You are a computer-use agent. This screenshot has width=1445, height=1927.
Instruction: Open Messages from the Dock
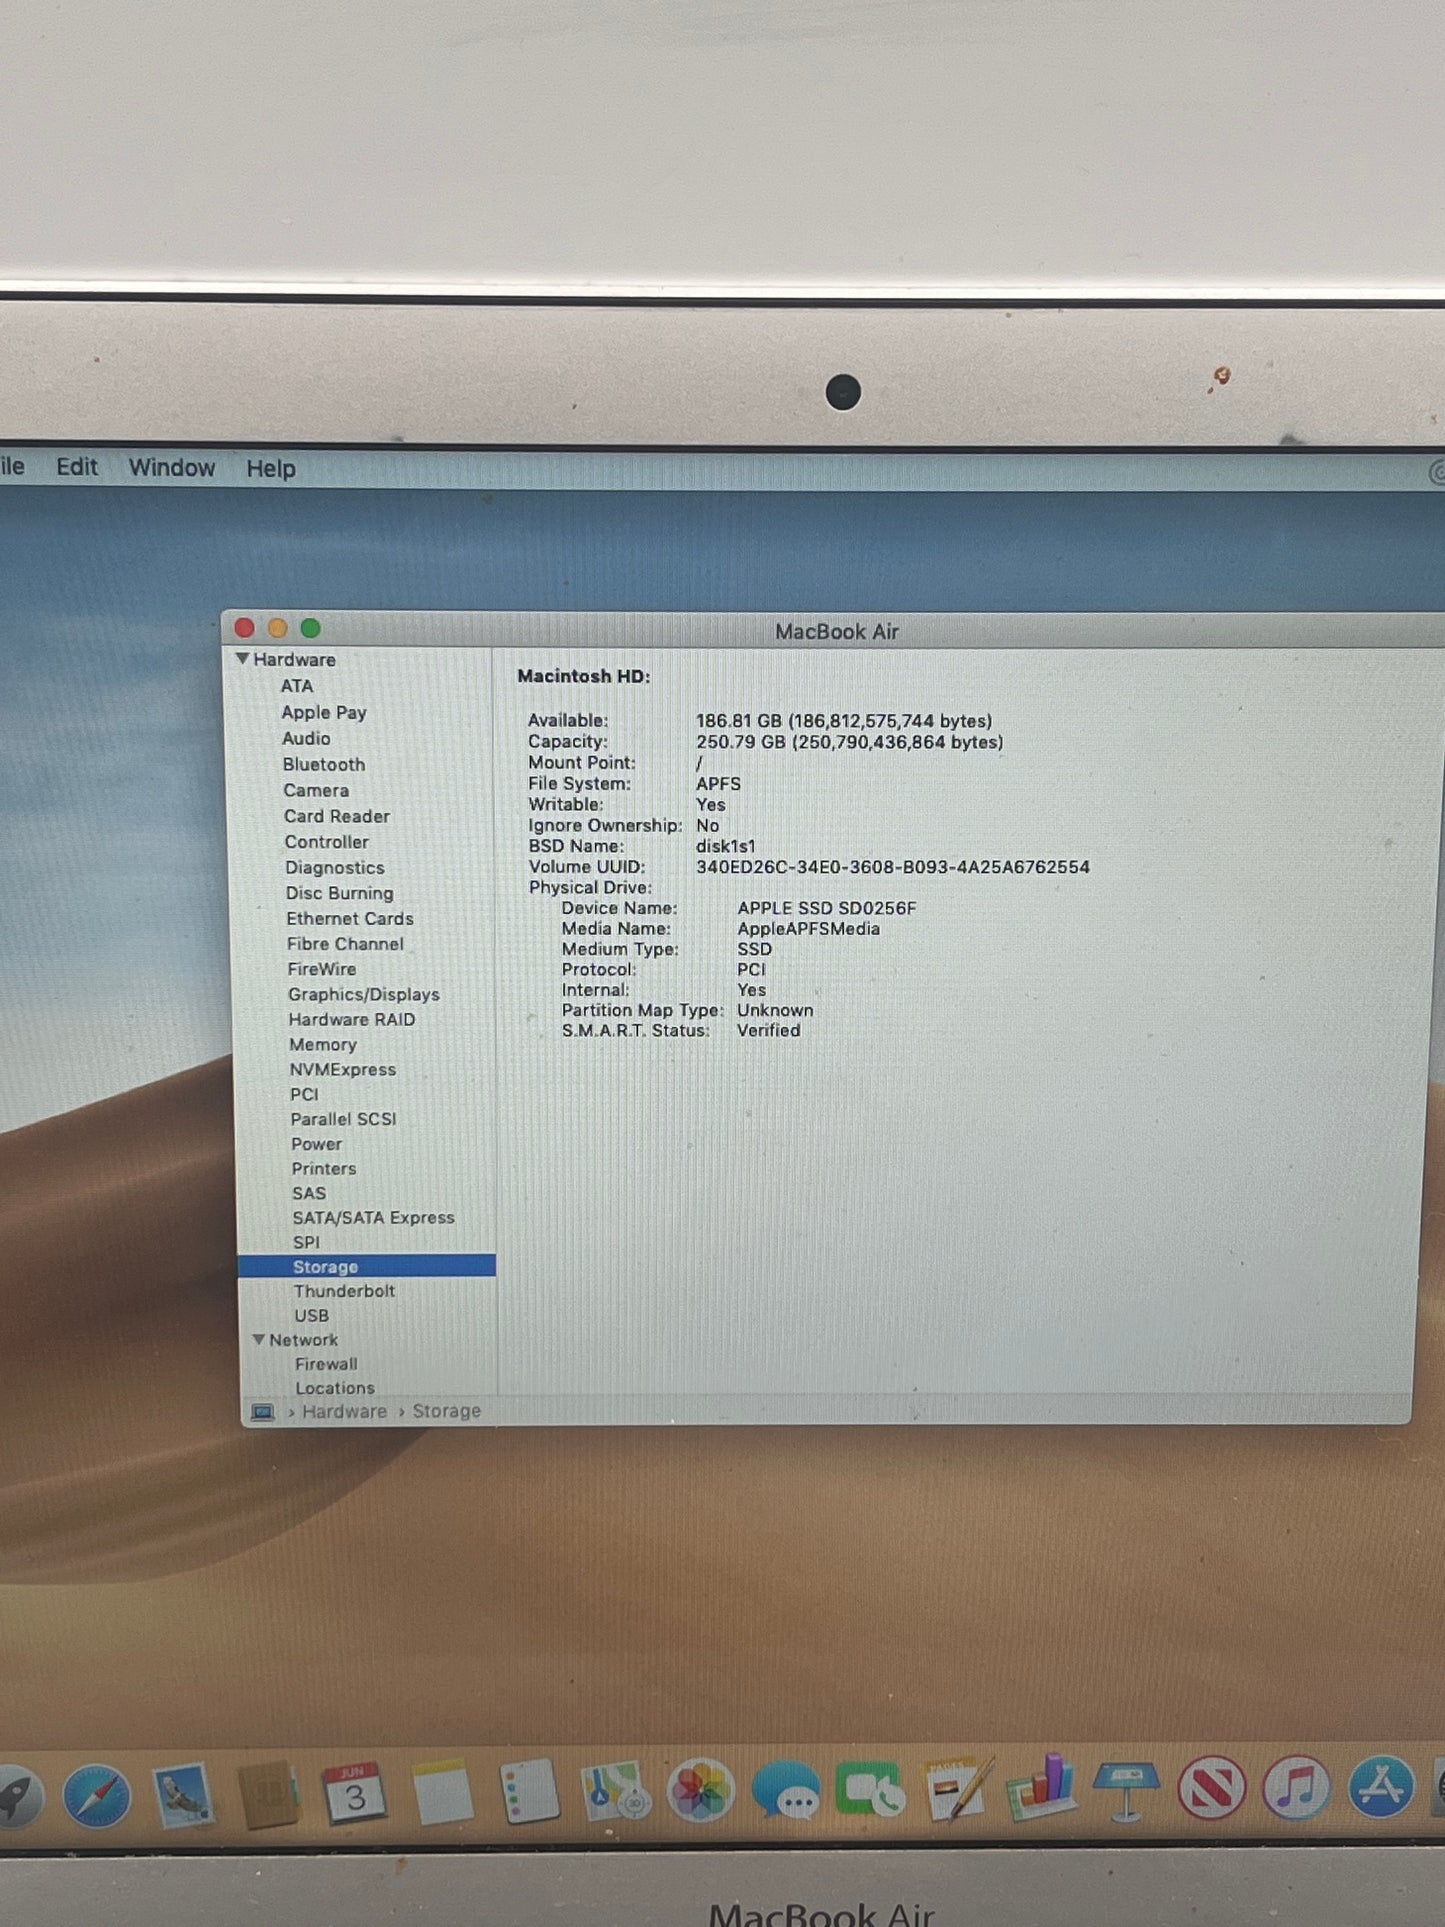pos(786,1790)
